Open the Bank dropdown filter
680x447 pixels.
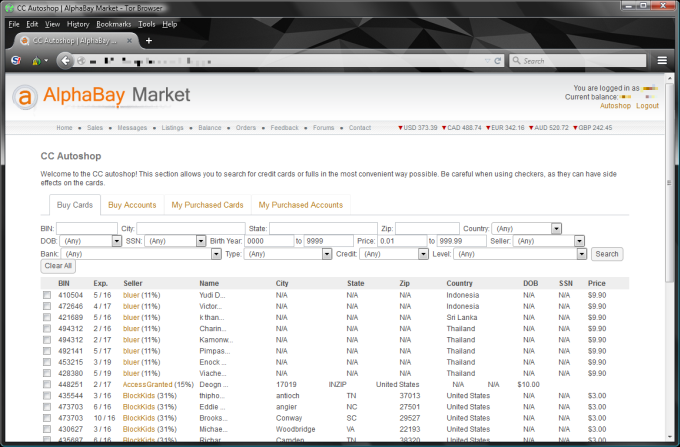click(141, 254)
